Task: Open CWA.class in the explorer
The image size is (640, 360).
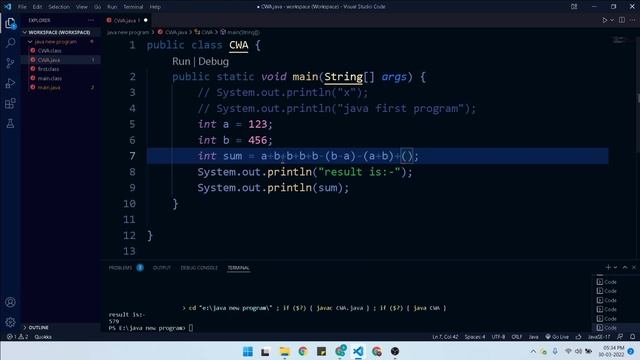Action: click(49, 51)
